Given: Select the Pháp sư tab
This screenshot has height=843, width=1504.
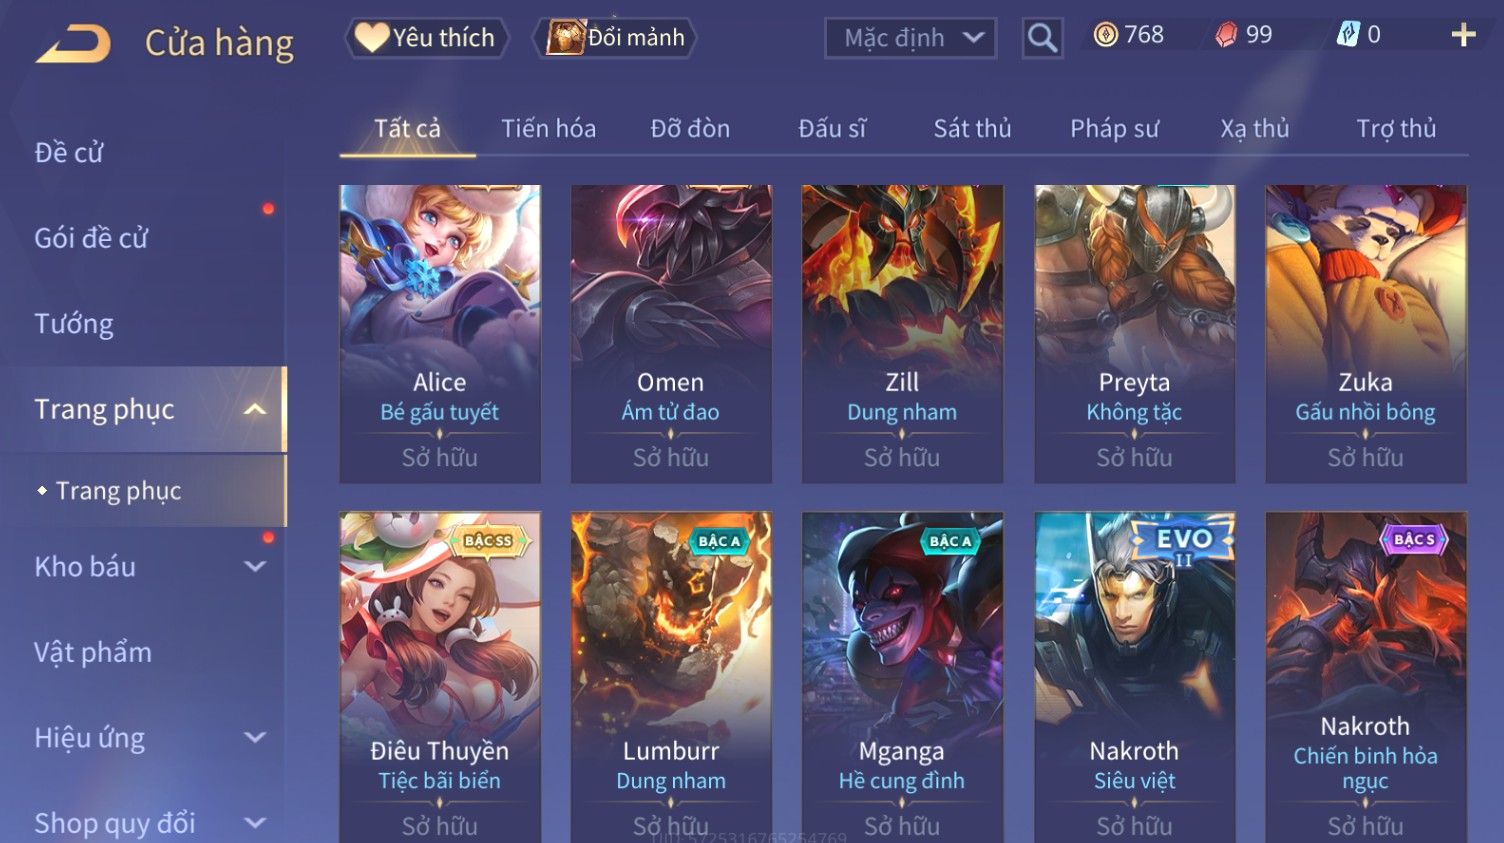Looking at the screenshot, I should [x=1114, y=129].
